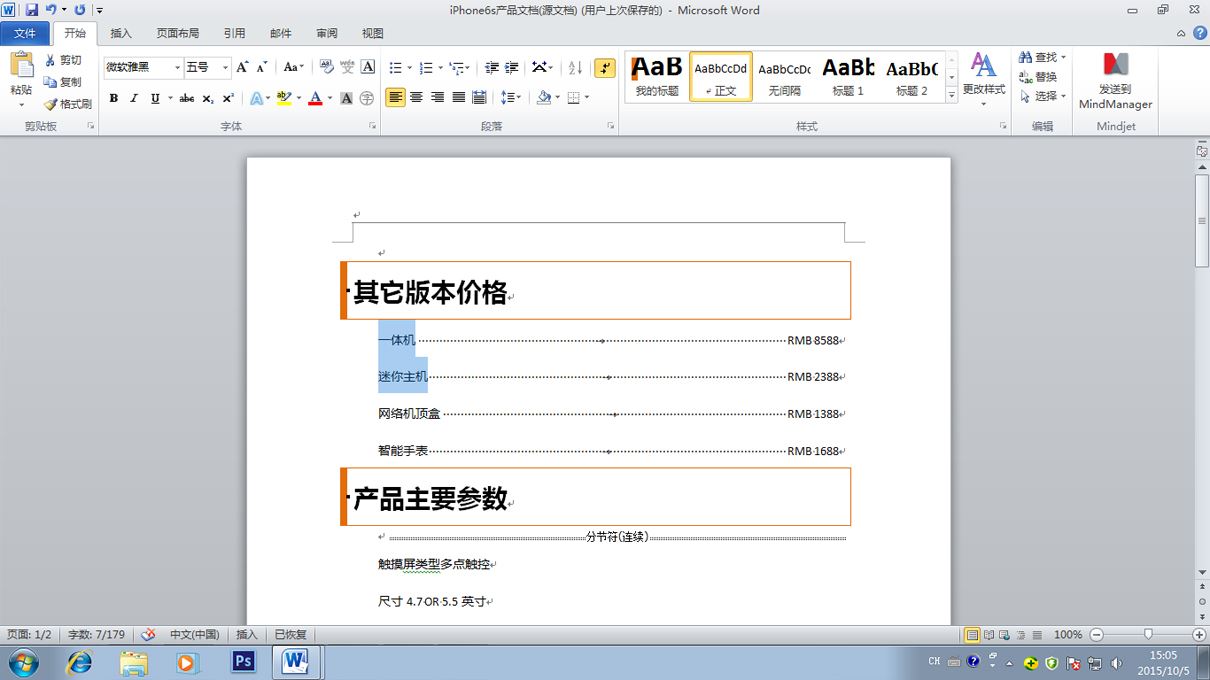Toggle Bold formatting

click(x=114, y=98)
